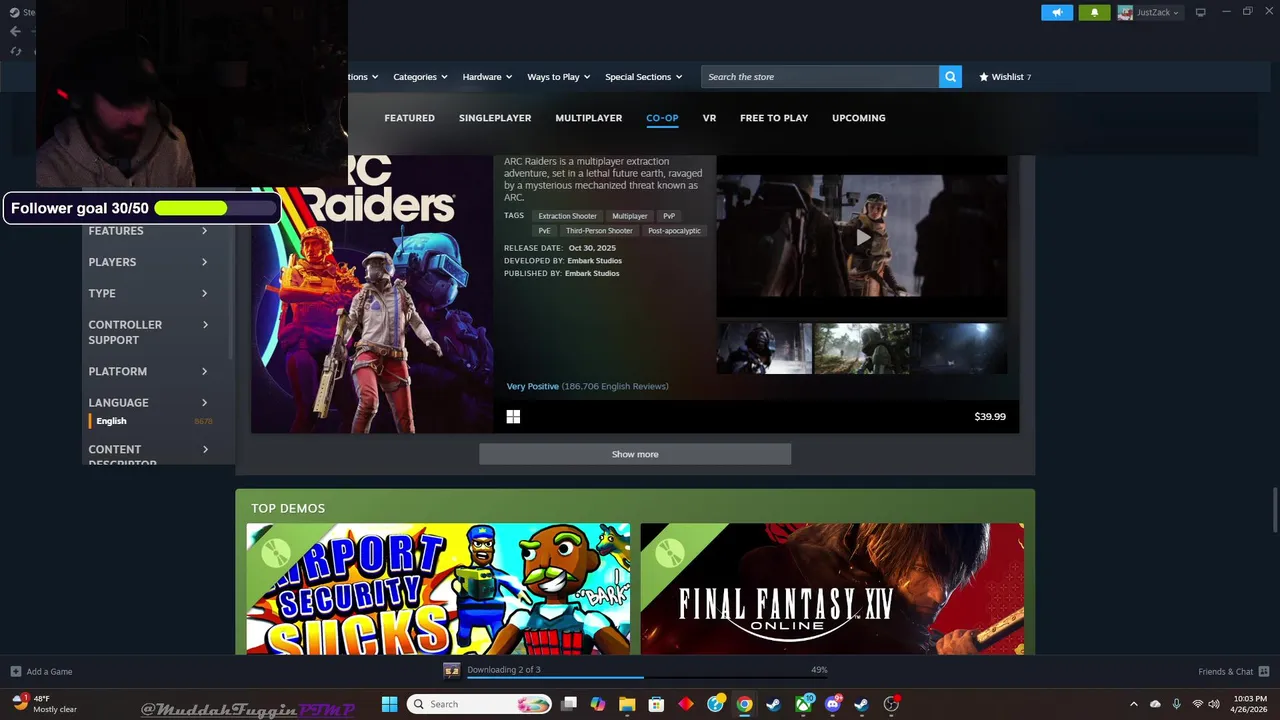Viewport: 1280px width, 720px height.
Task: Click the blue megaphone announcements button
Action: (1057, 12)
